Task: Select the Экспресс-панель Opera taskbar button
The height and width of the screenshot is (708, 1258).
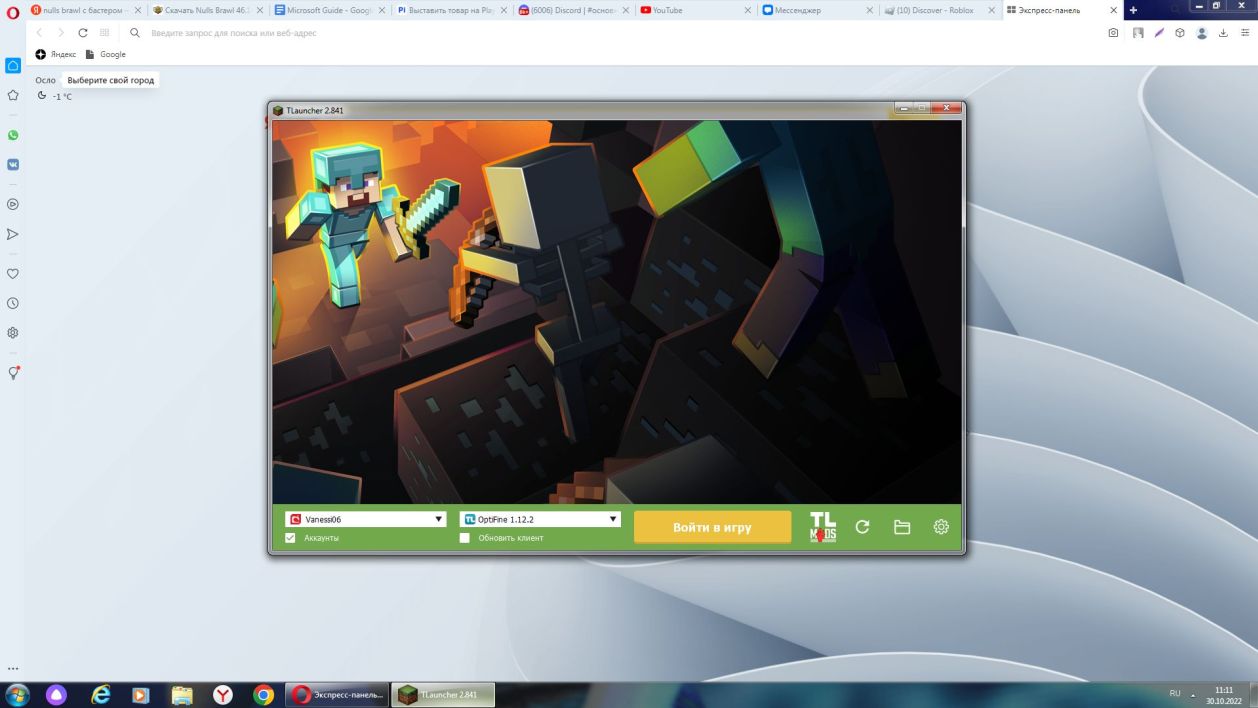Action: pos(337,695)
